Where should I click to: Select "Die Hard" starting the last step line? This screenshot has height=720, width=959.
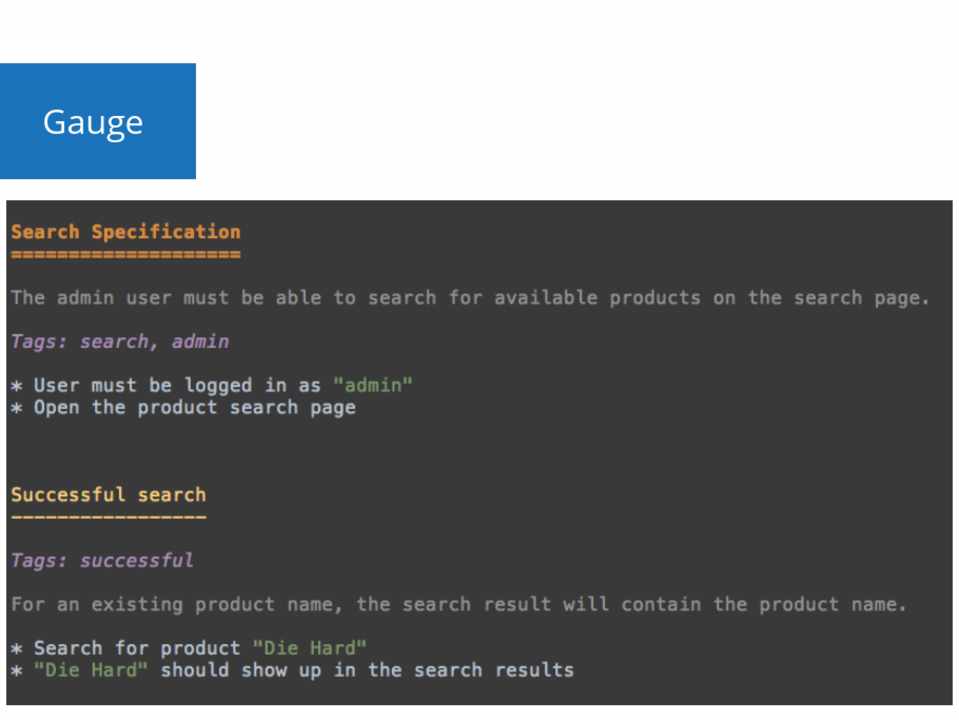click(x=91, y=670)
